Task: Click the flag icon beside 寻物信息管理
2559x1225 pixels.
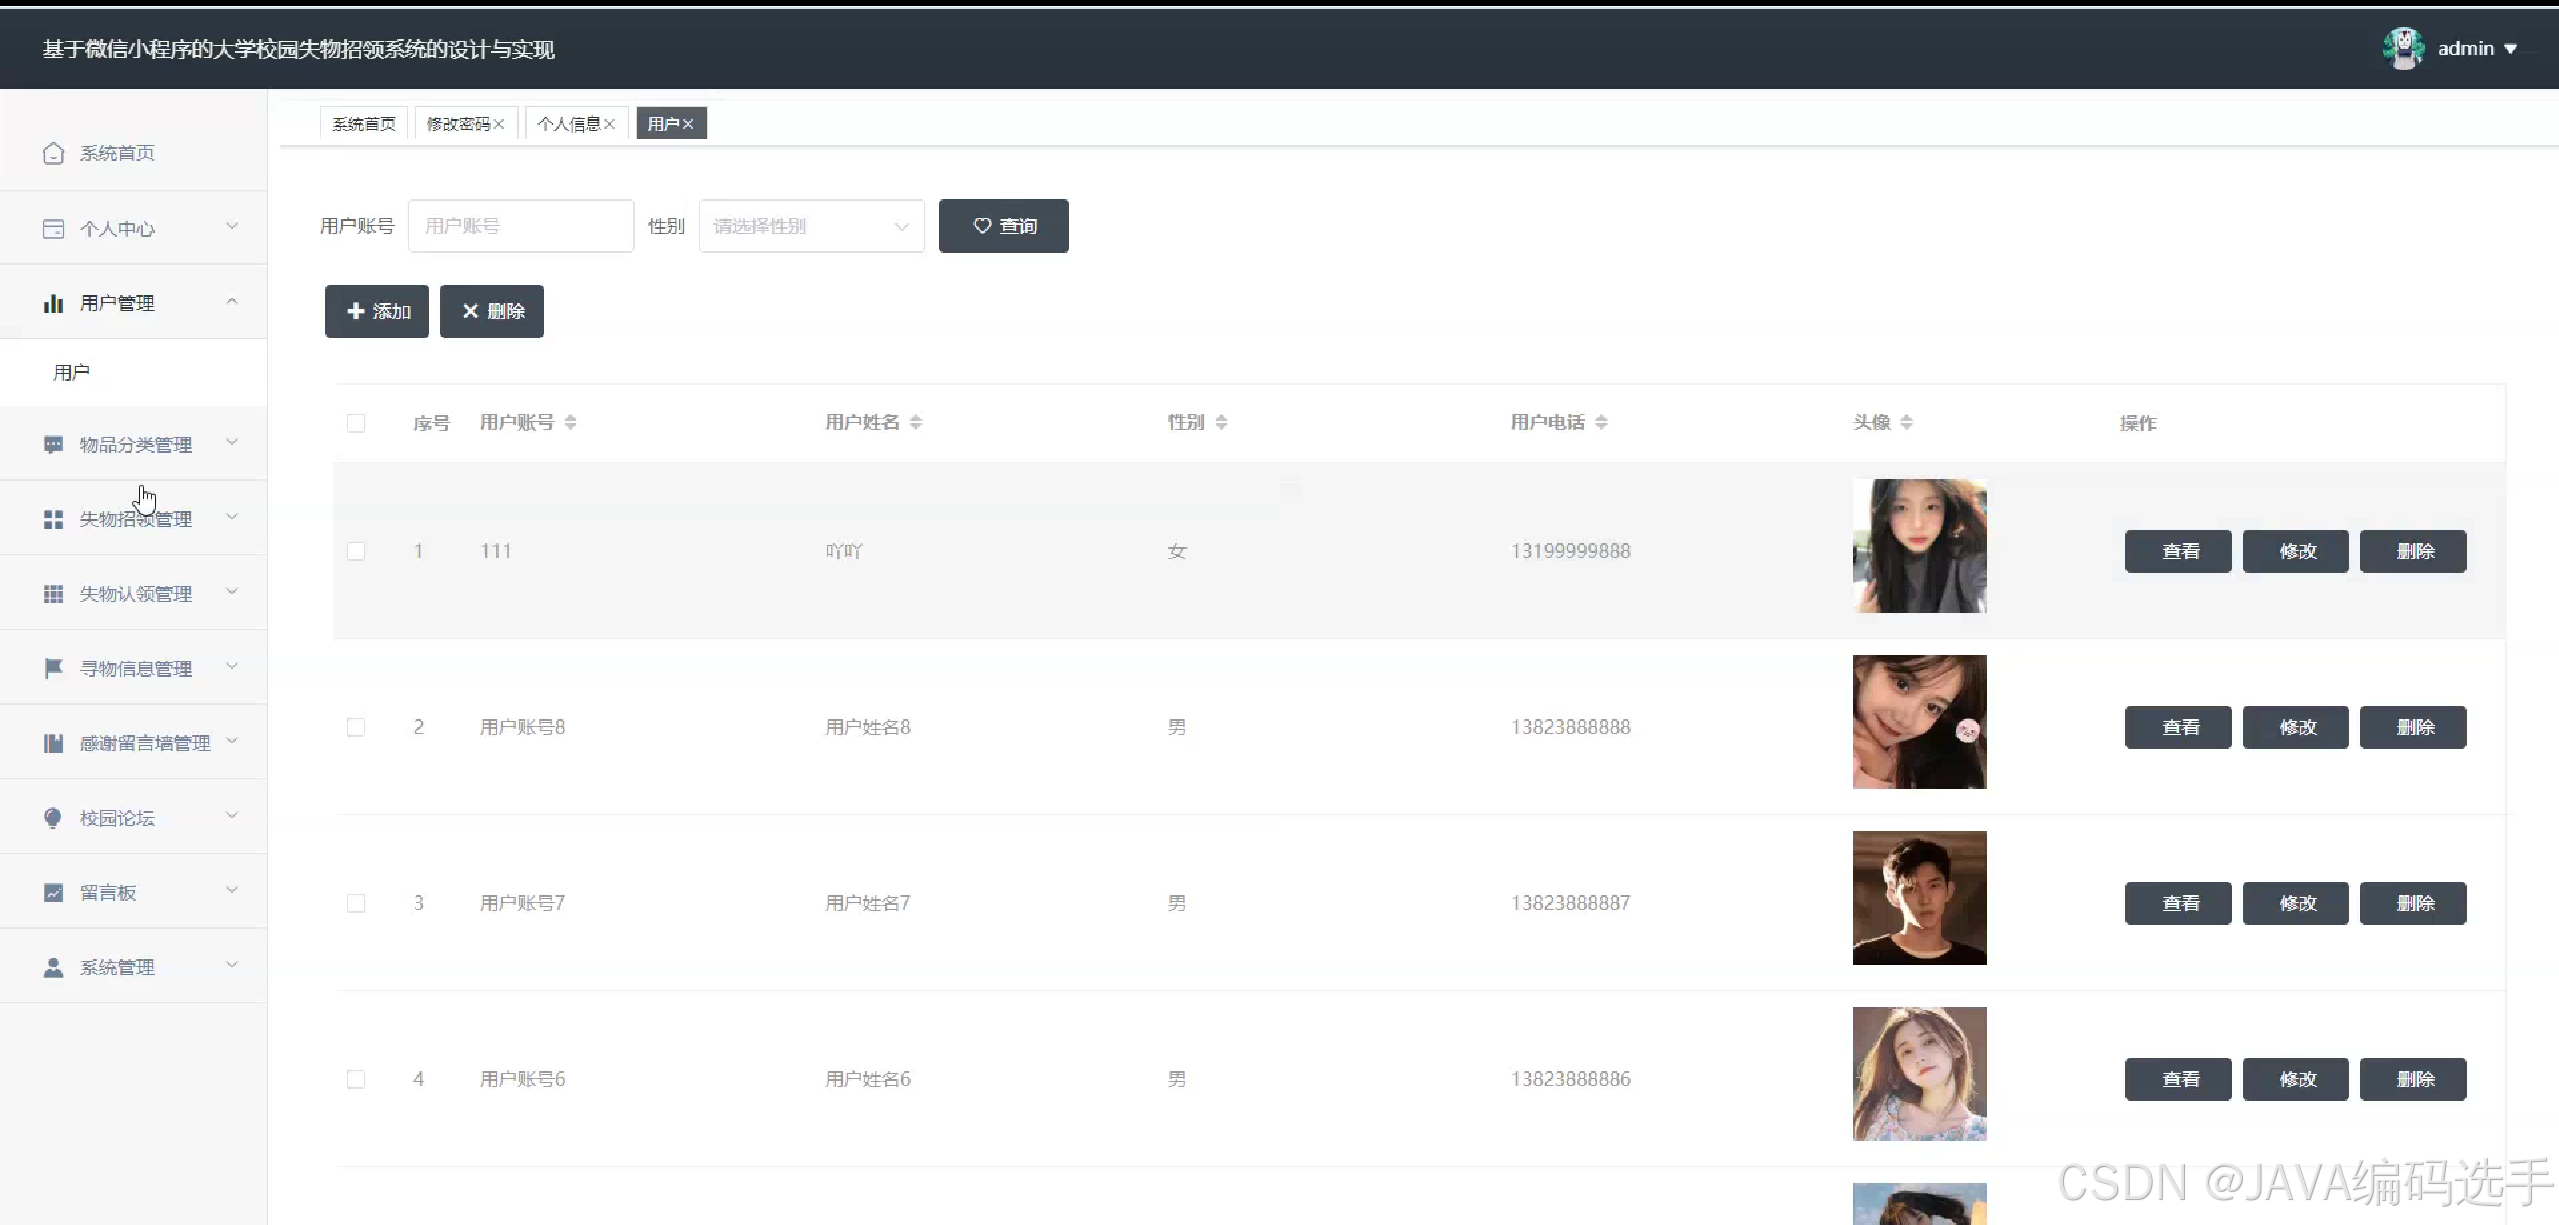Action: (x=54, y=668)
